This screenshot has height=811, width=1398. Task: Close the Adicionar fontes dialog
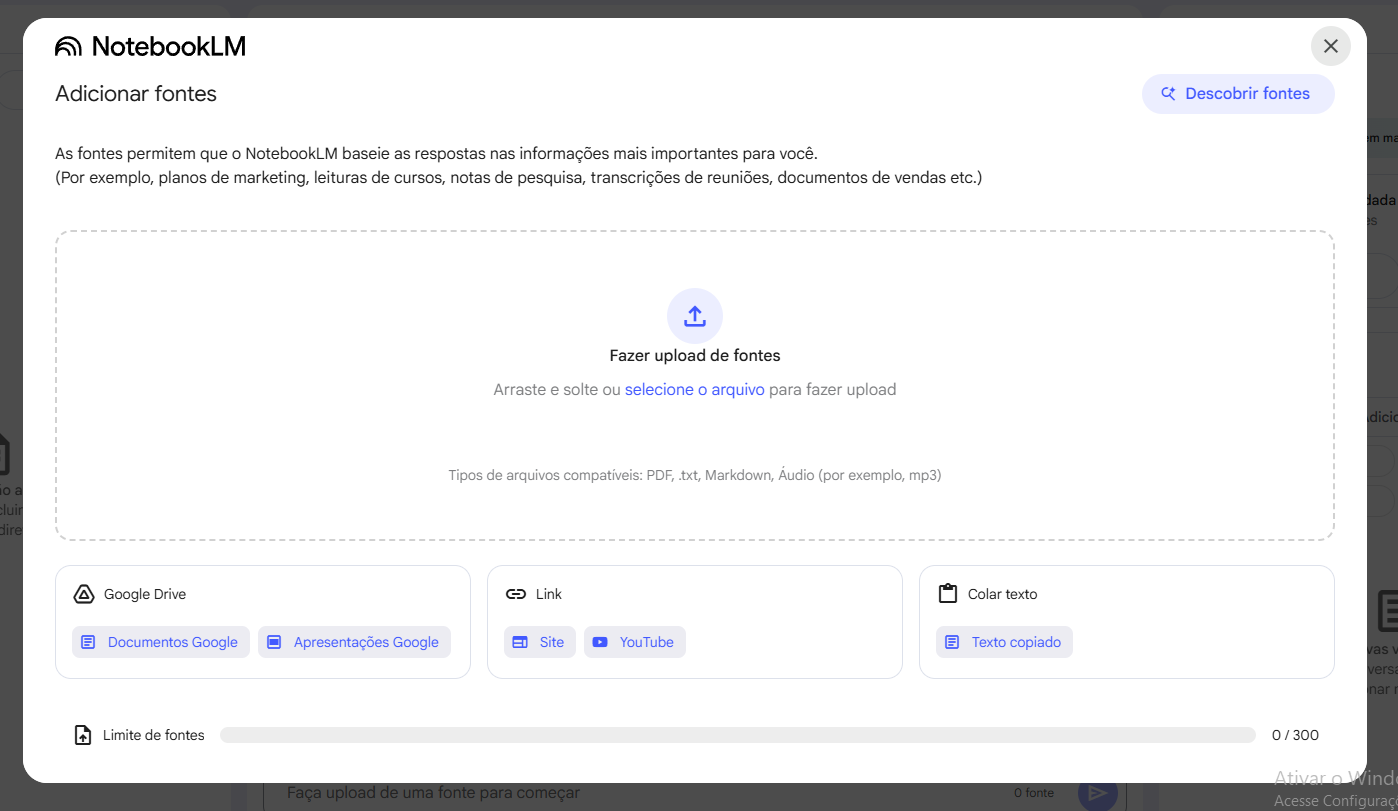1330,46
